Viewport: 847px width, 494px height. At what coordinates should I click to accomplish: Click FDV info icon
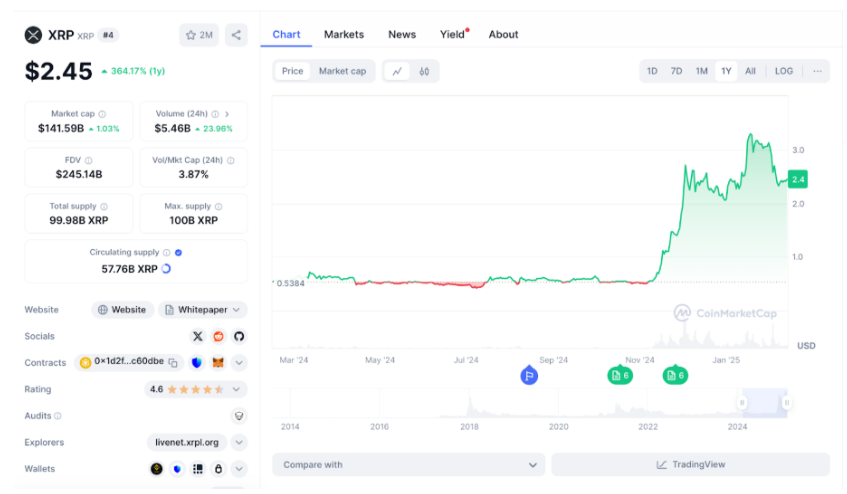click(x=89, y=160)
